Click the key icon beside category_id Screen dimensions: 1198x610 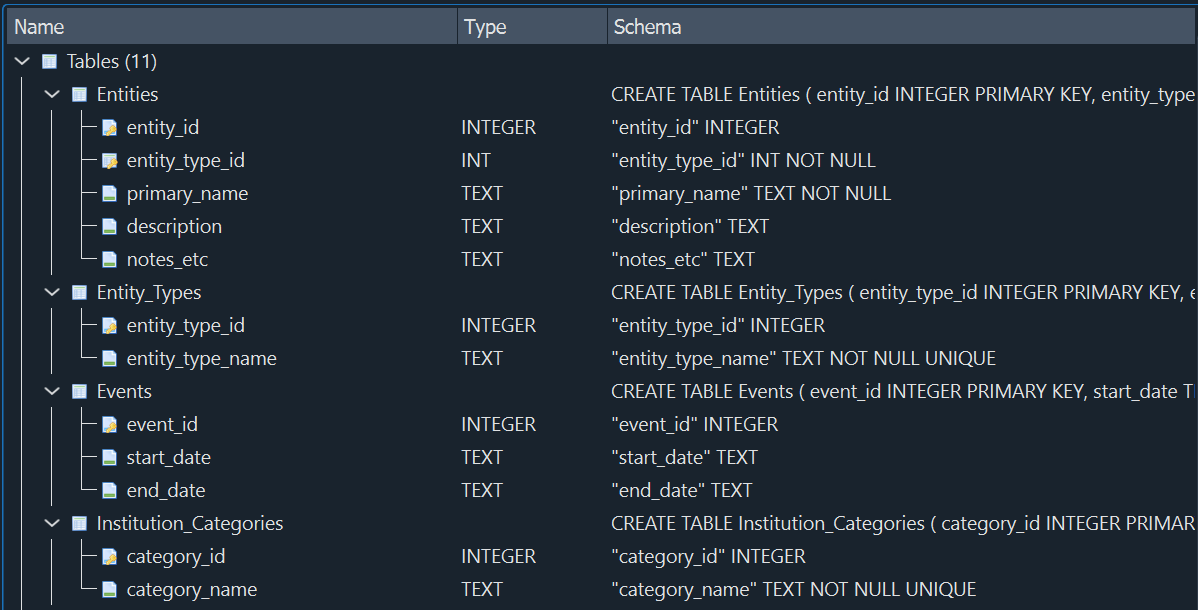(x=109, y=556)
